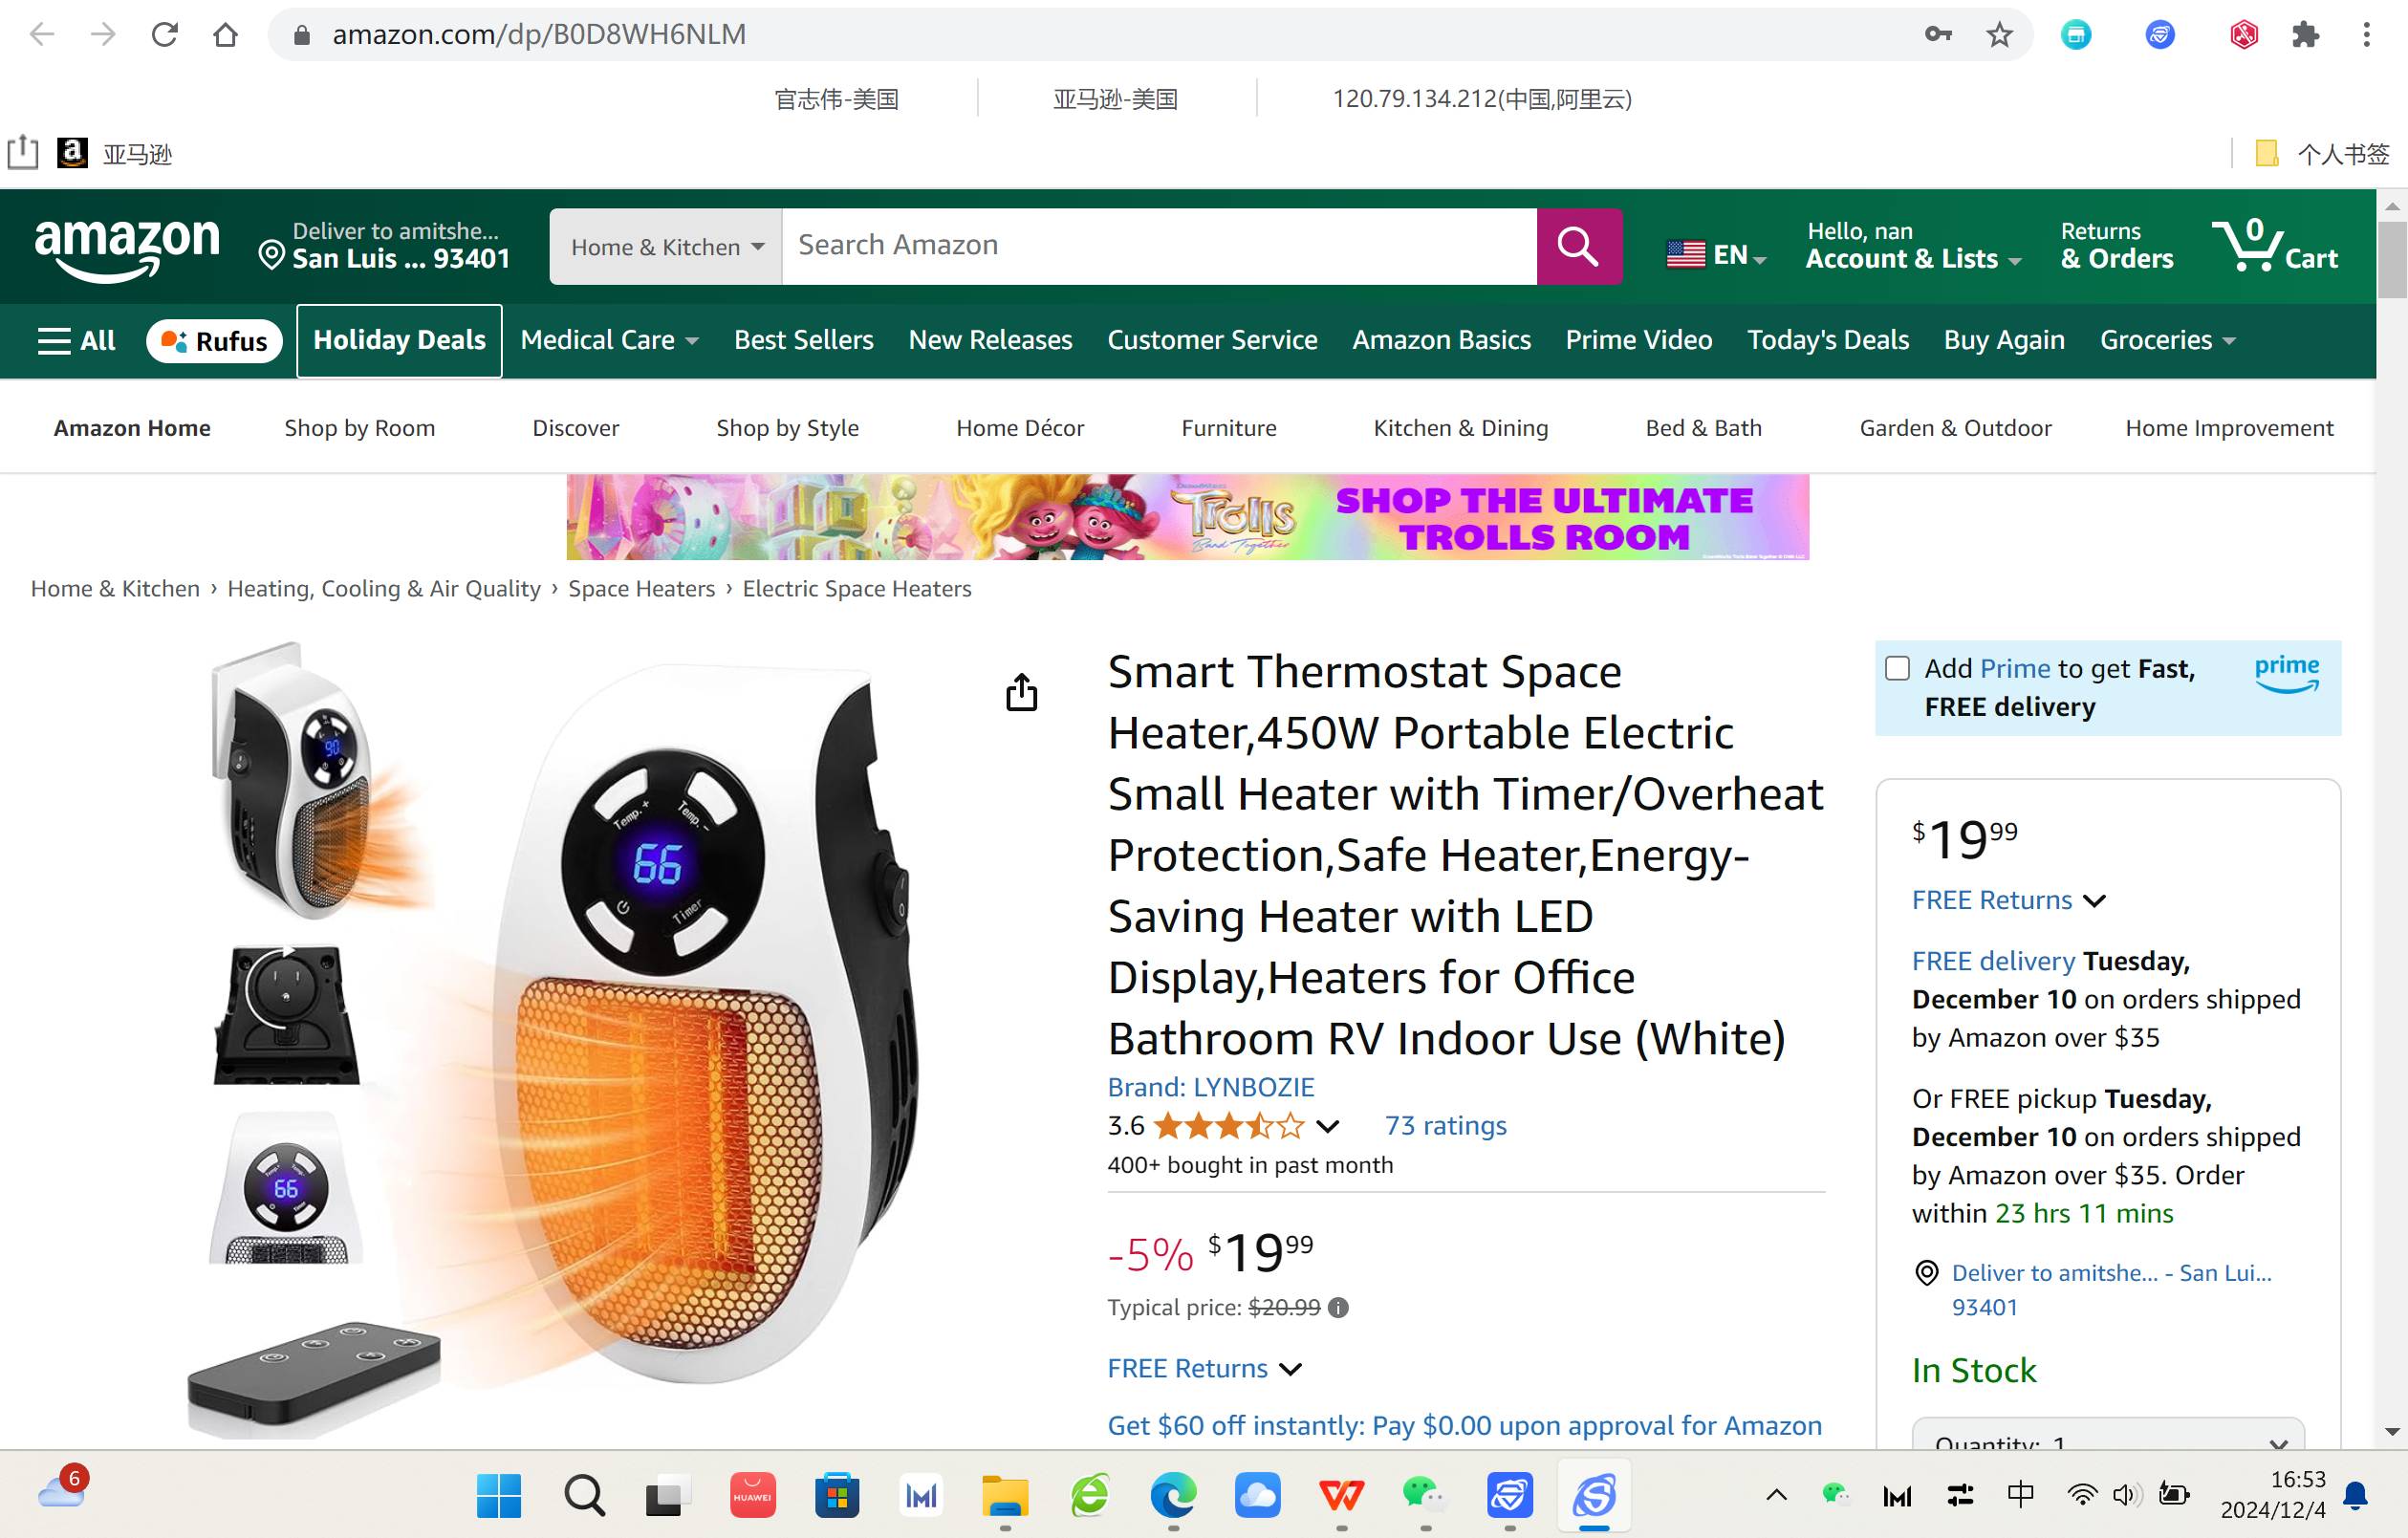Click the delivery location pin icon
The height and width of the screenshot is (1538, 2408).
tap(1925, 1272)
